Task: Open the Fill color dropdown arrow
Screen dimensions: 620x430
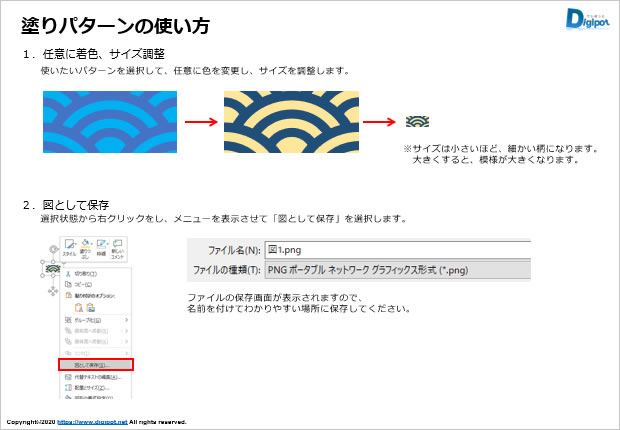Action: [x=92, y=243]
